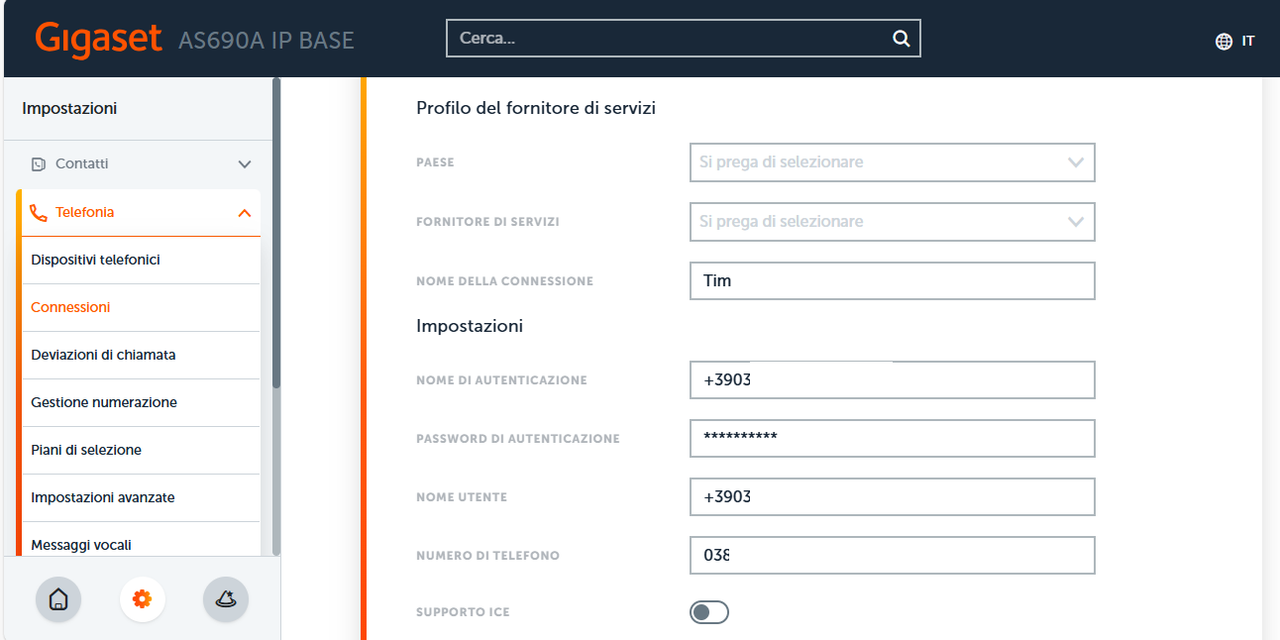Viewport: 1280px width, 640px height.
Task: Click the Nome della connessione field
Action: coord(892,281)
